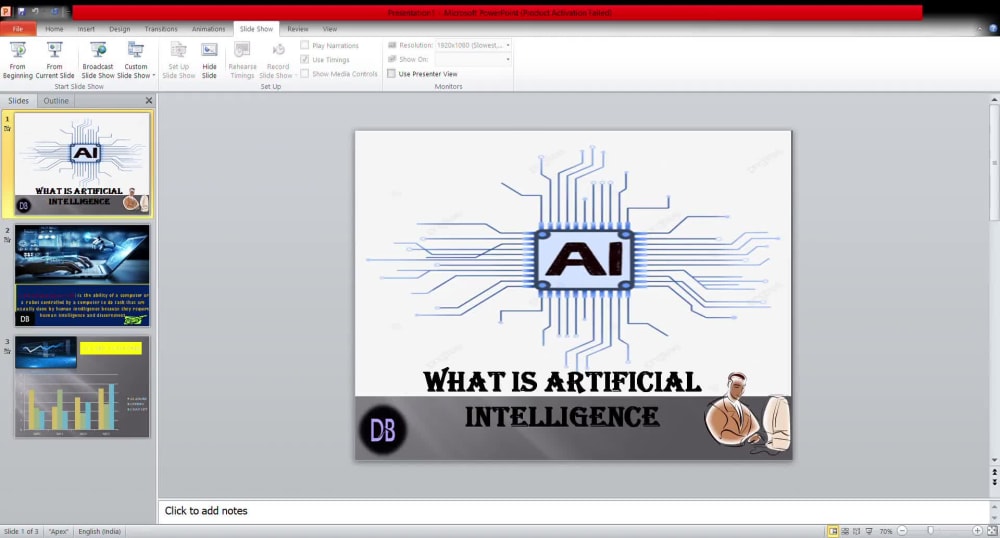
Task: Click Undo icon in quick access toolbar
Action: [35, 11]
